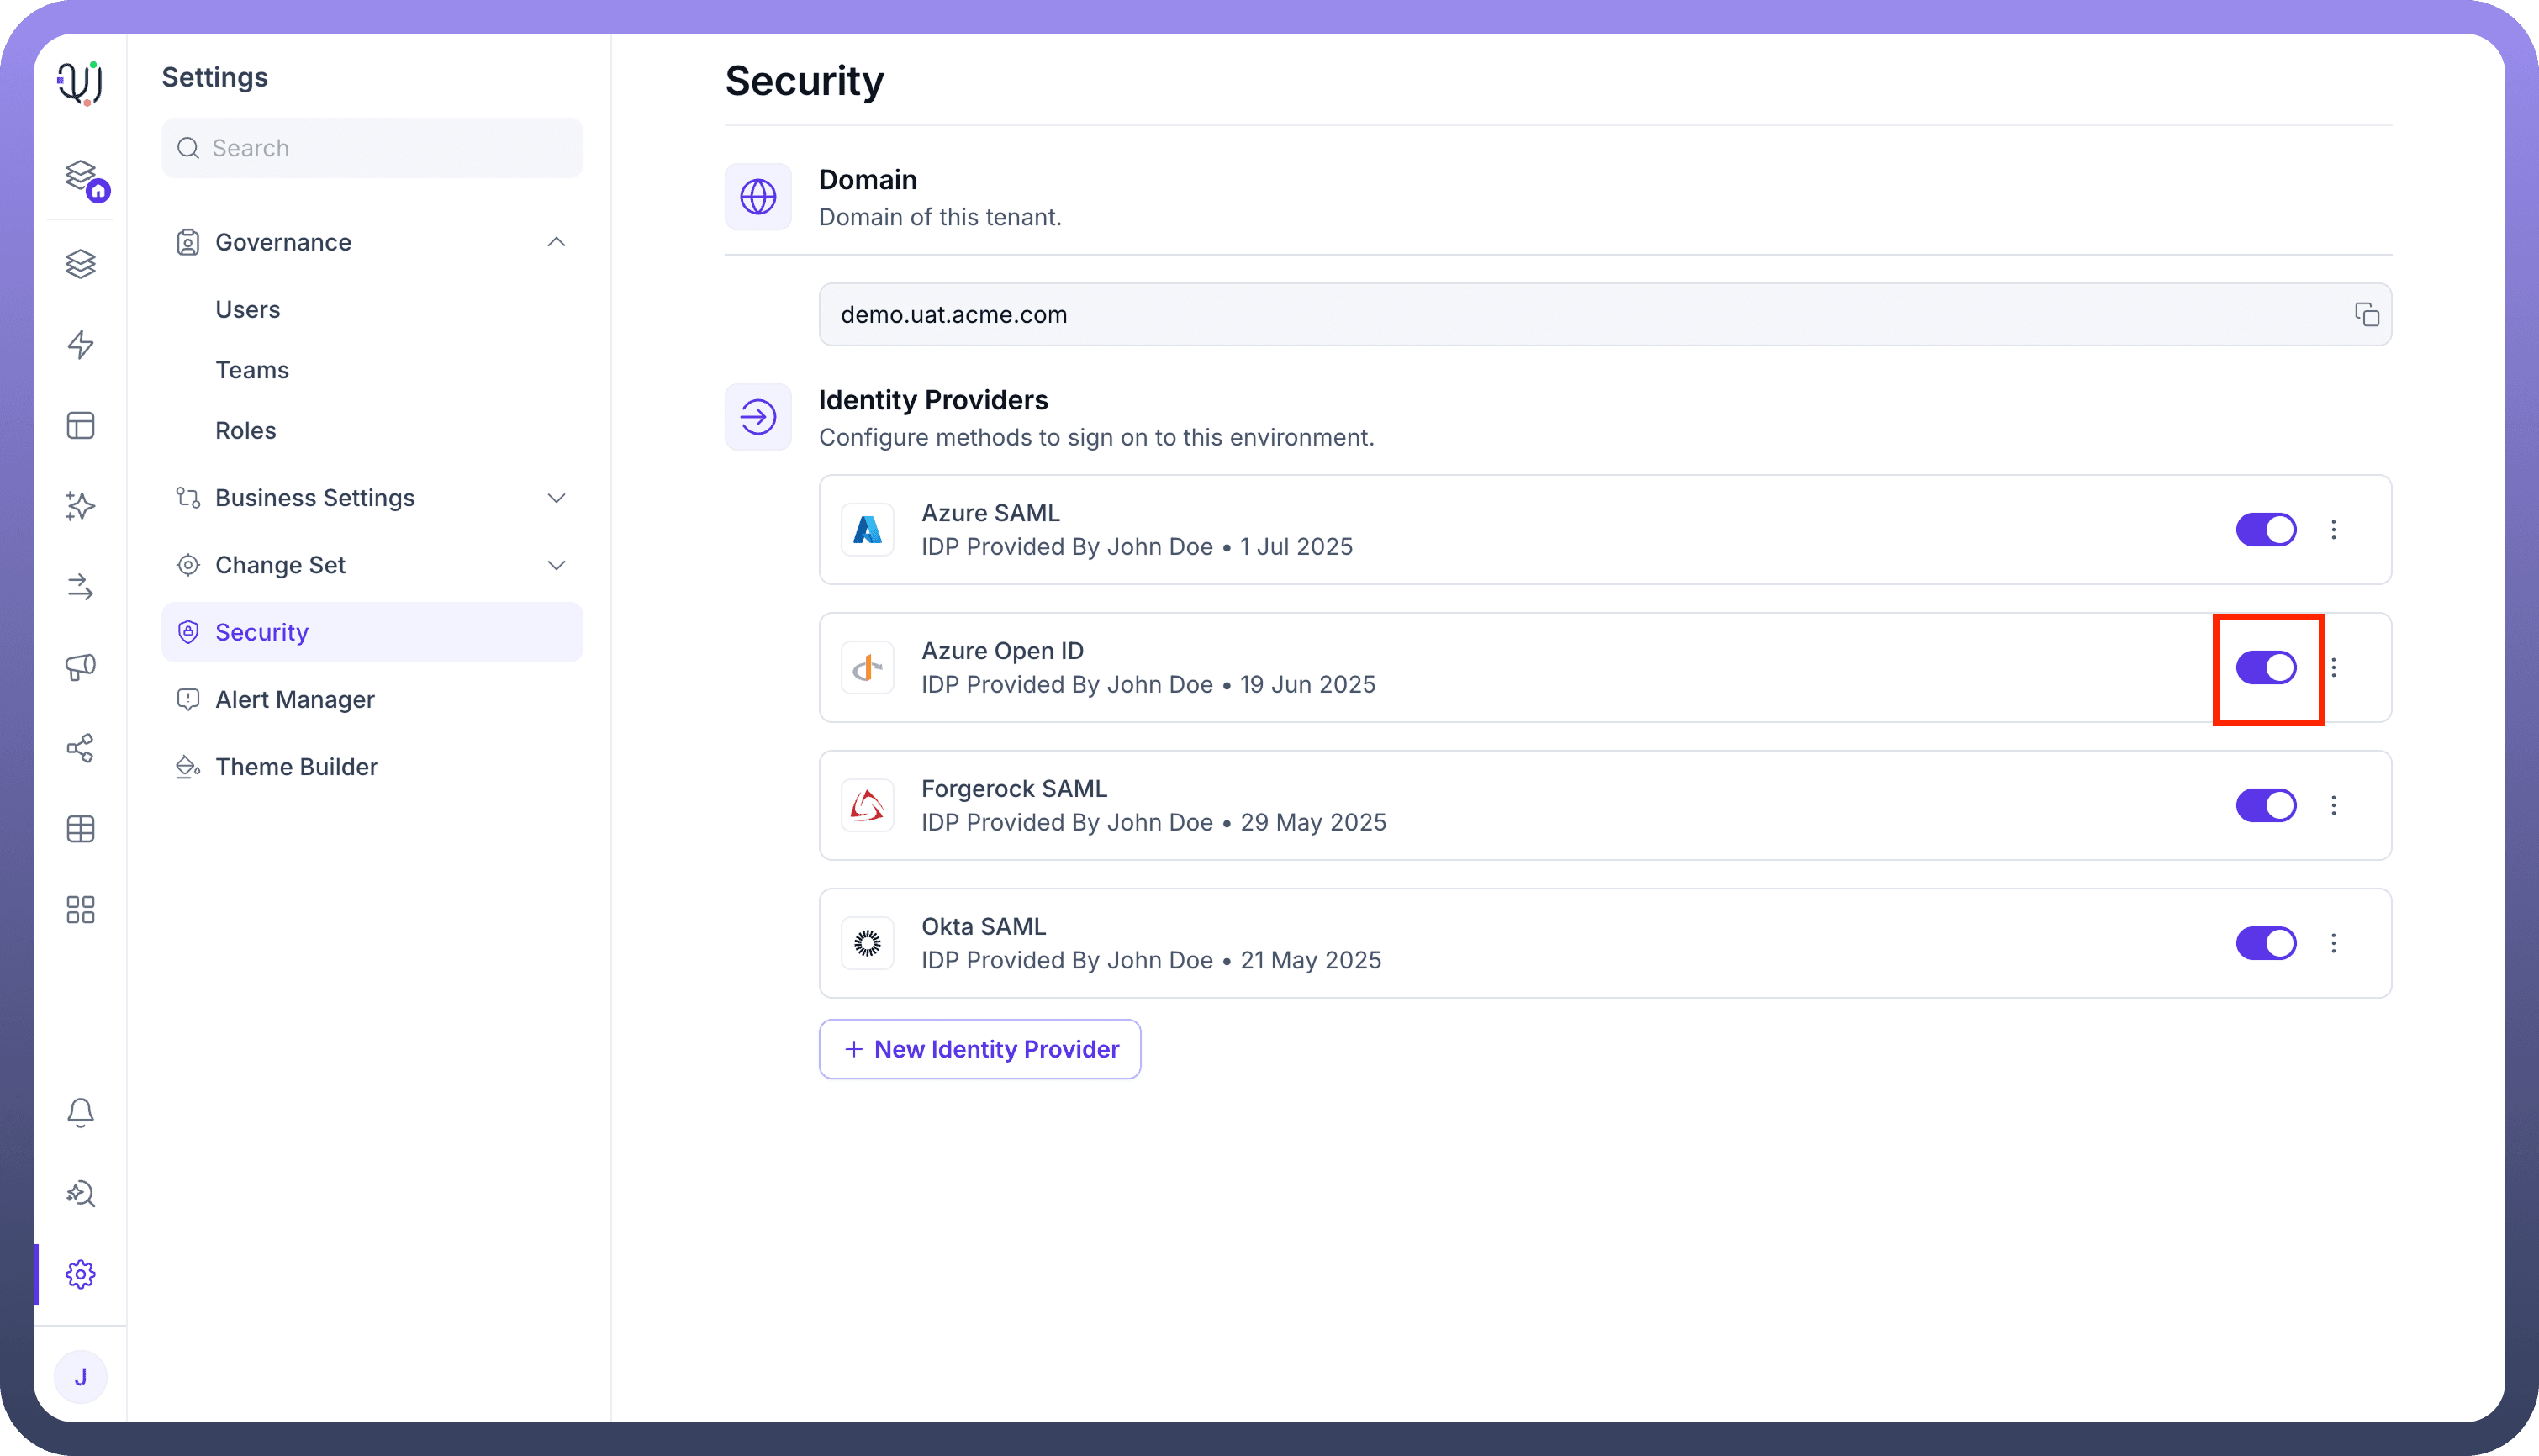Collapse the Governance section
2539x1456 pixels.
coord(556,242)
